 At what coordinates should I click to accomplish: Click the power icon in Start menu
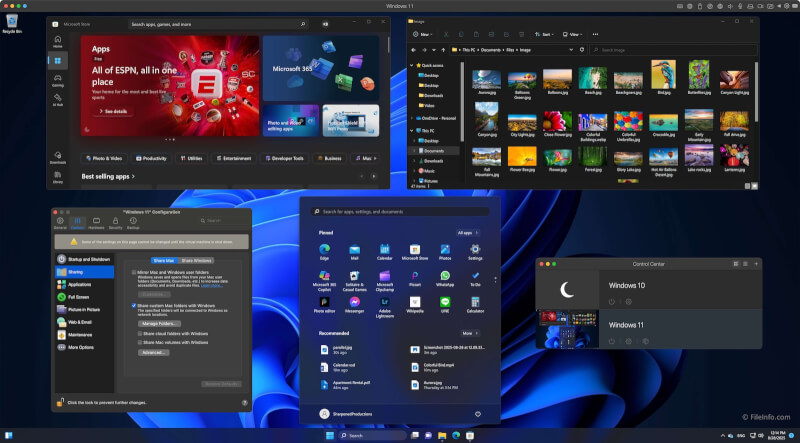[478, 414]
